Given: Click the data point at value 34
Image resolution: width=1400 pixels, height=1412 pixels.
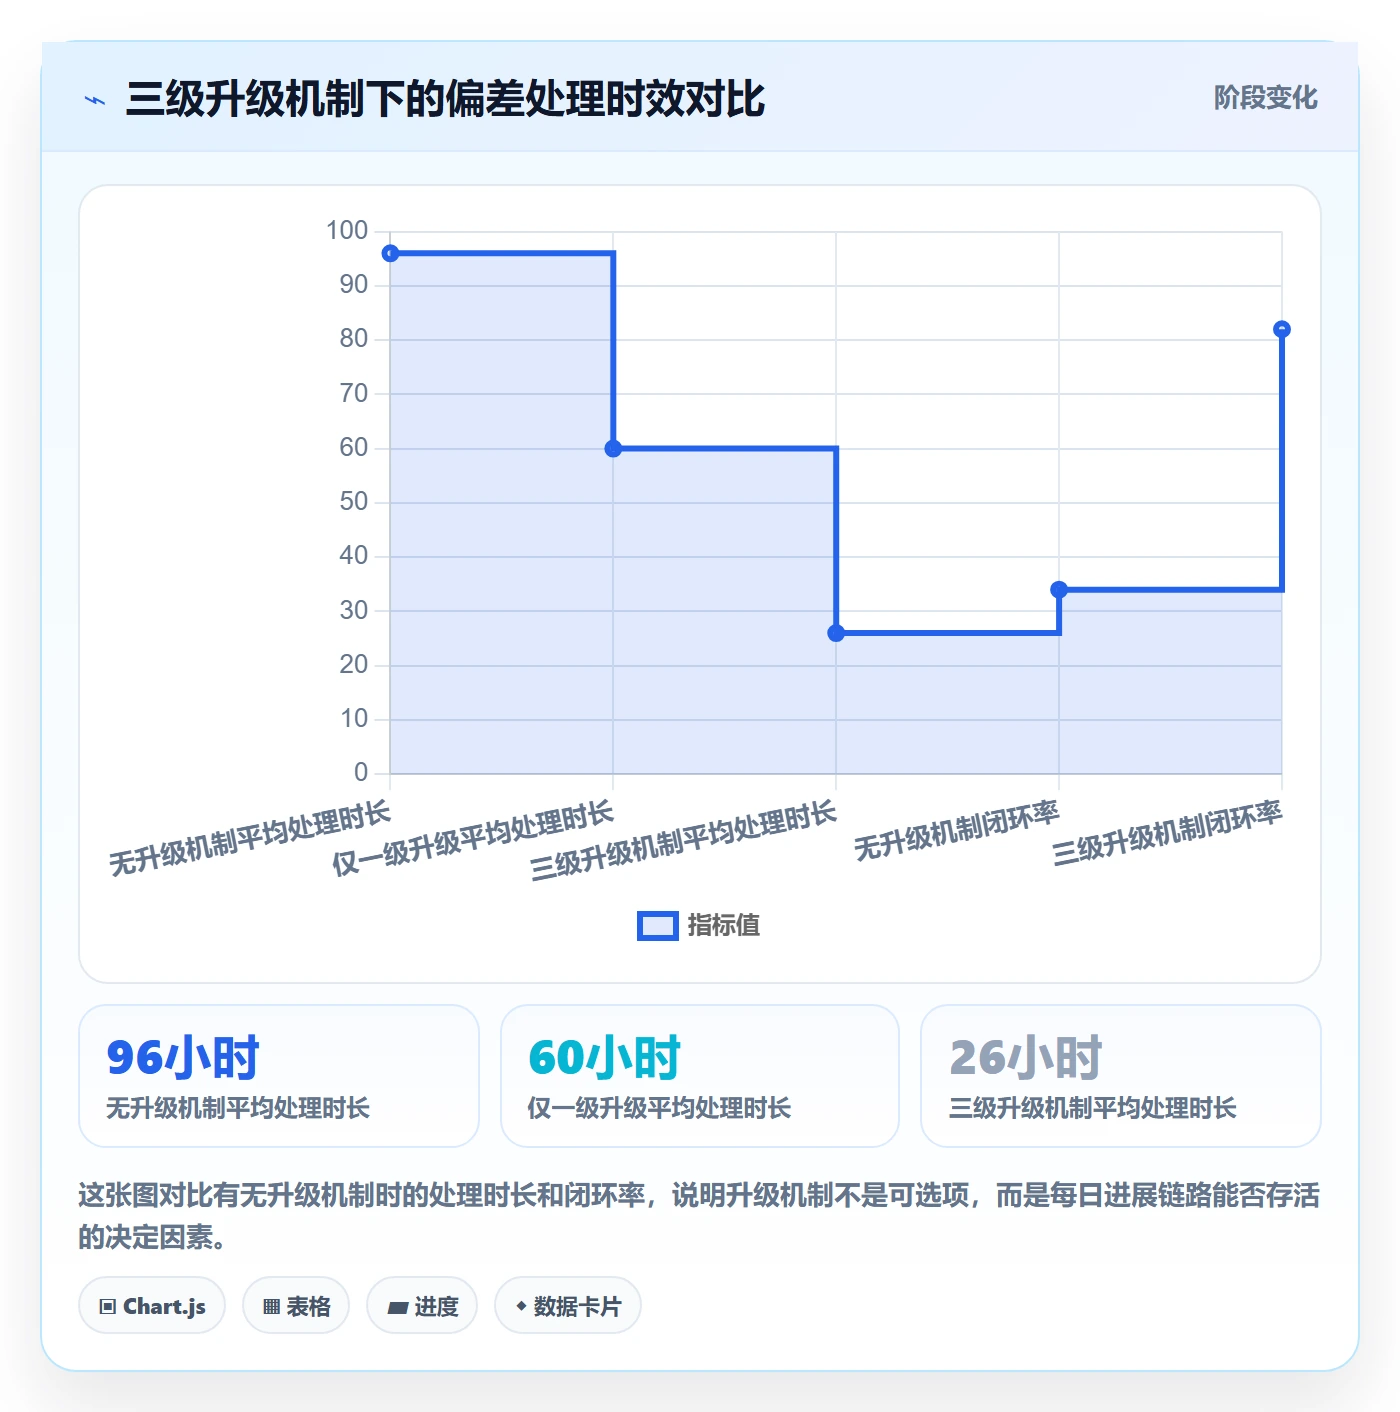Looking at the screenshot, I should coord(1059,590).
